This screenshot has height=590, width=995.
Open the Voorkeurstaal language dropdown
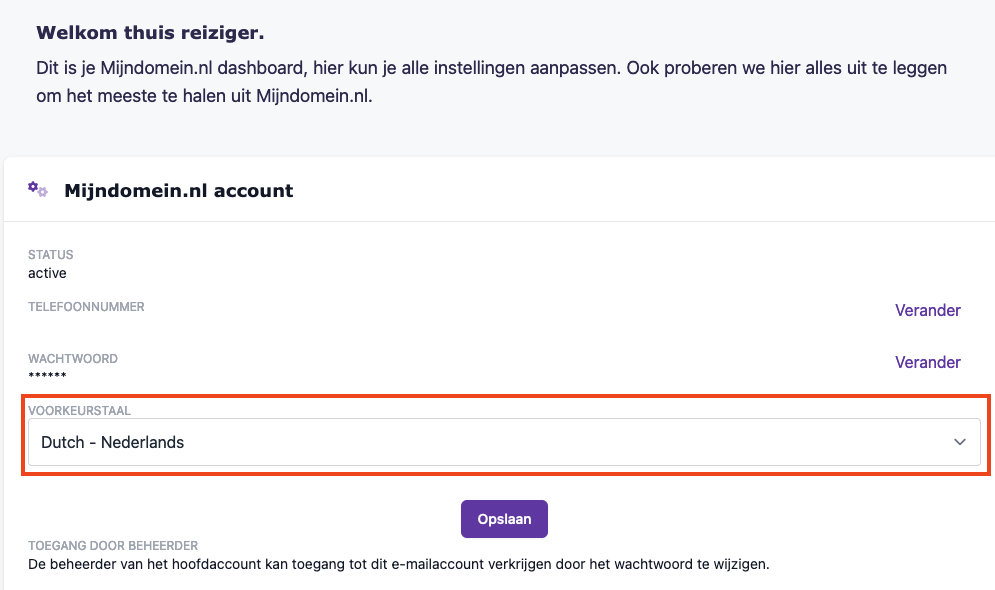pos(504,442)
